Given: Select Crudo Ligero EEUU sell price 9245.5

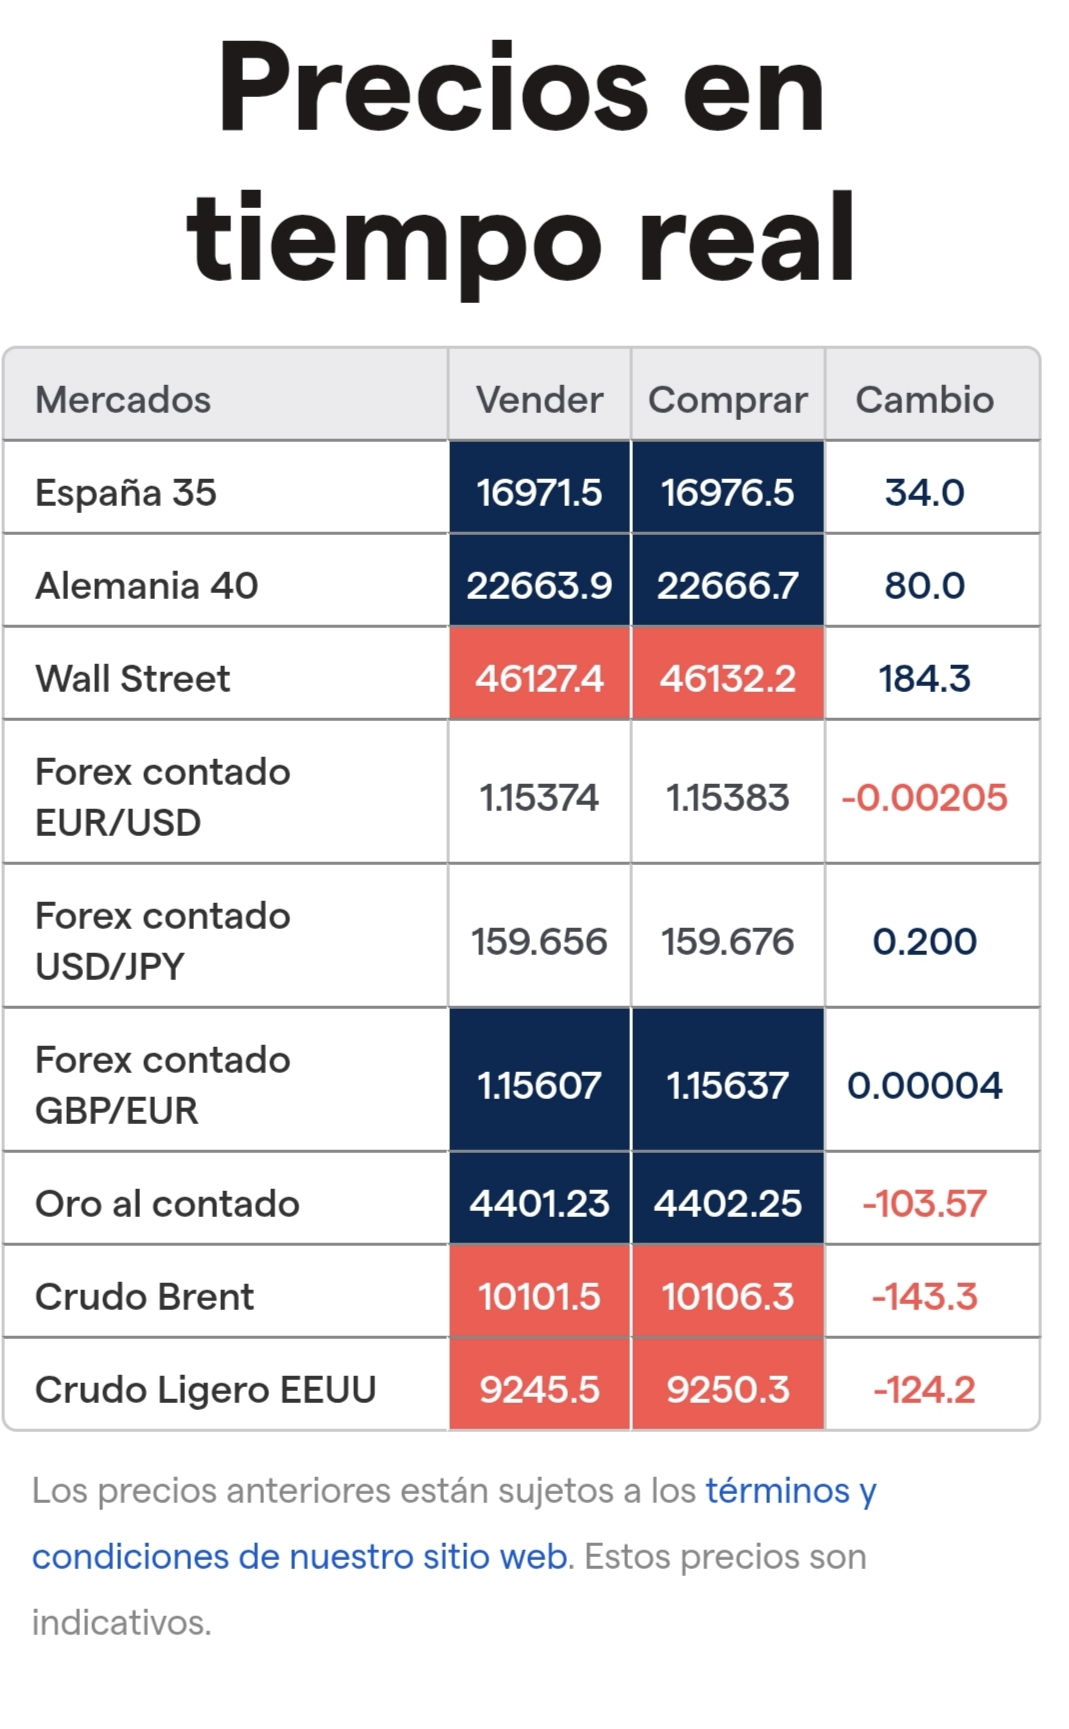Looking at the screenshot, I should point(539,1389).
